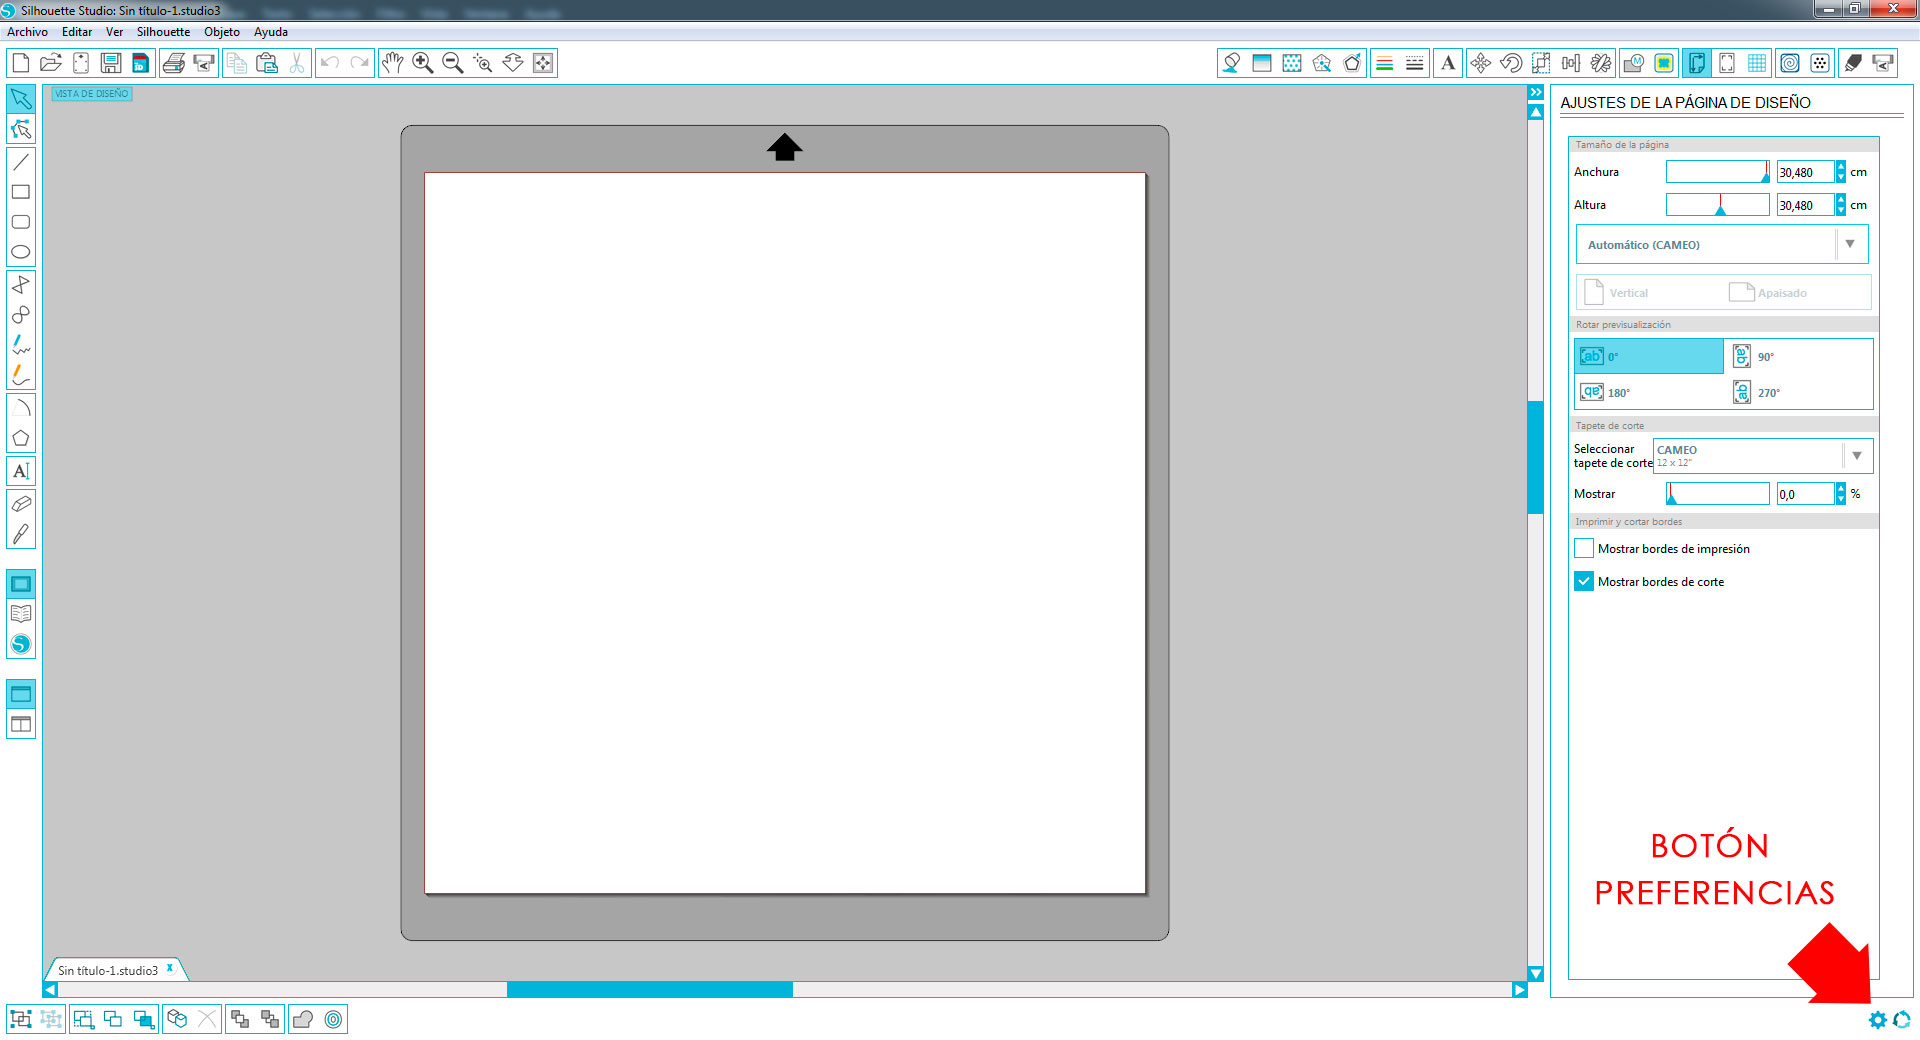Open the Silhouette menu
Image resolution: width=1920 pixels, height=1040 pixels.
coord(163,32)
